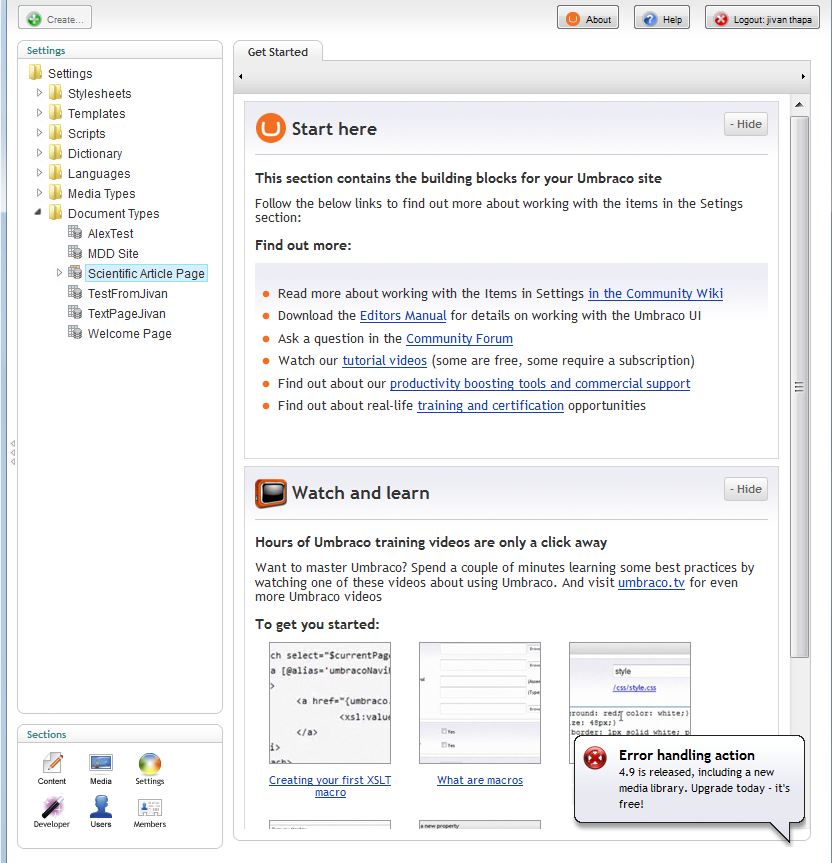Open the Developer section icon
The width and height of the screenshot is (832, 863).
tap(52, 812)
